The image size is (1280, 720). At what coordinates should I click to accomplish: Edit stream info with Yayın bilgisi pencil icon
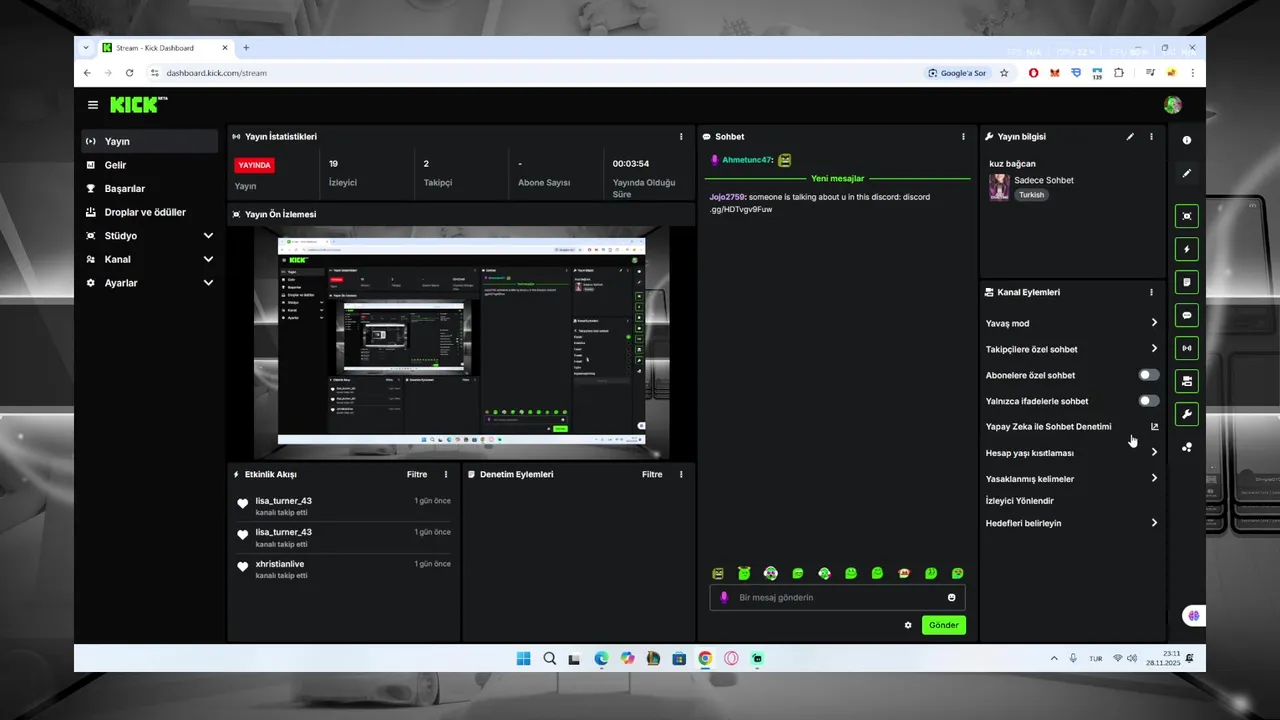tap(1130, 137)
